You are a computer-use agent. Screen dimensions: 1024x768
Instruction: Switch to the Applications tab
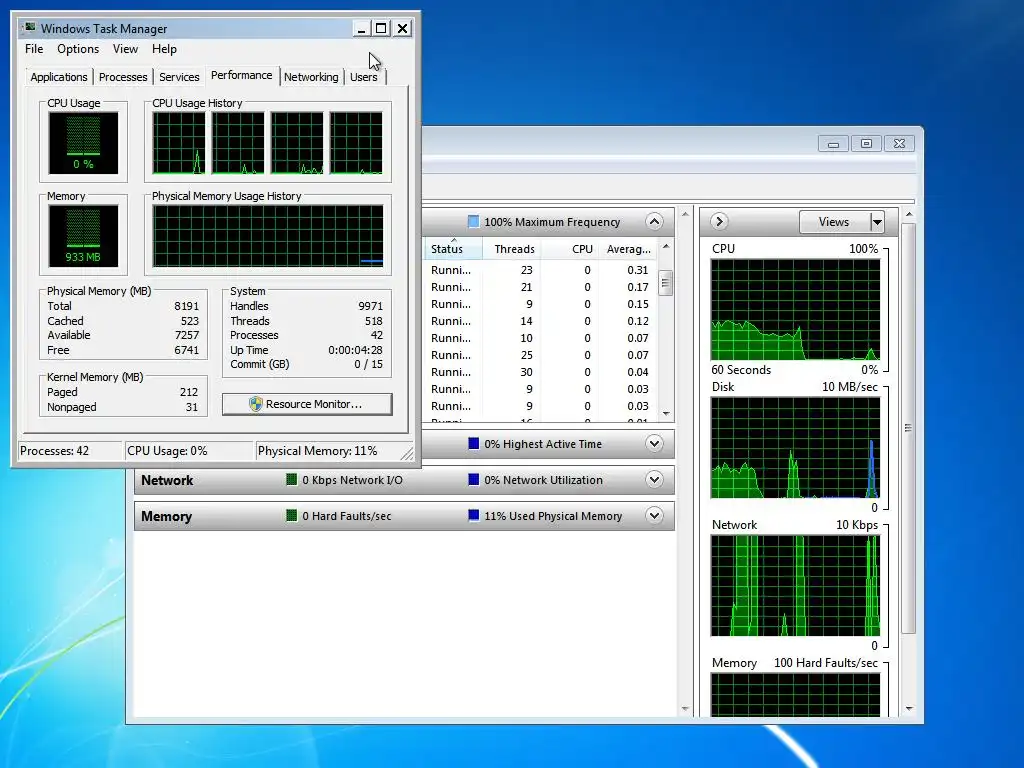pyautogui.click(x=59, y=77)
